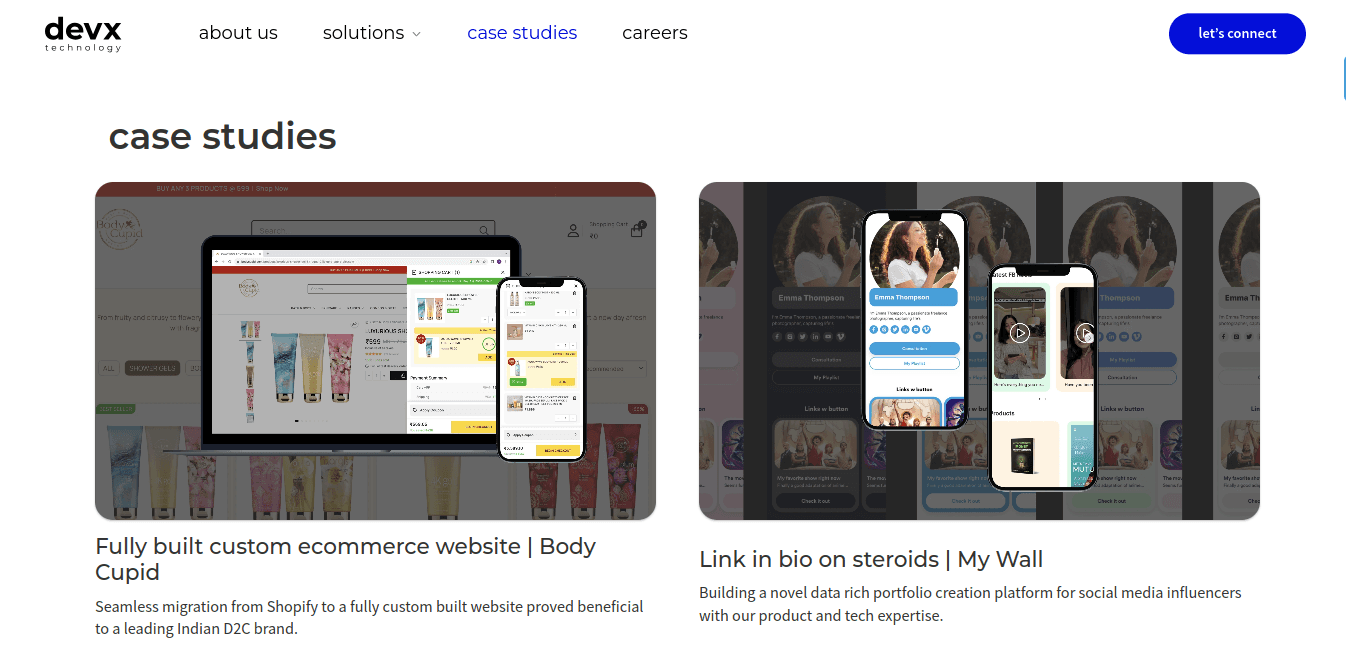Open the careers page
The image size is (1346, 658).
pyautogui.click(x=655, y=33)
